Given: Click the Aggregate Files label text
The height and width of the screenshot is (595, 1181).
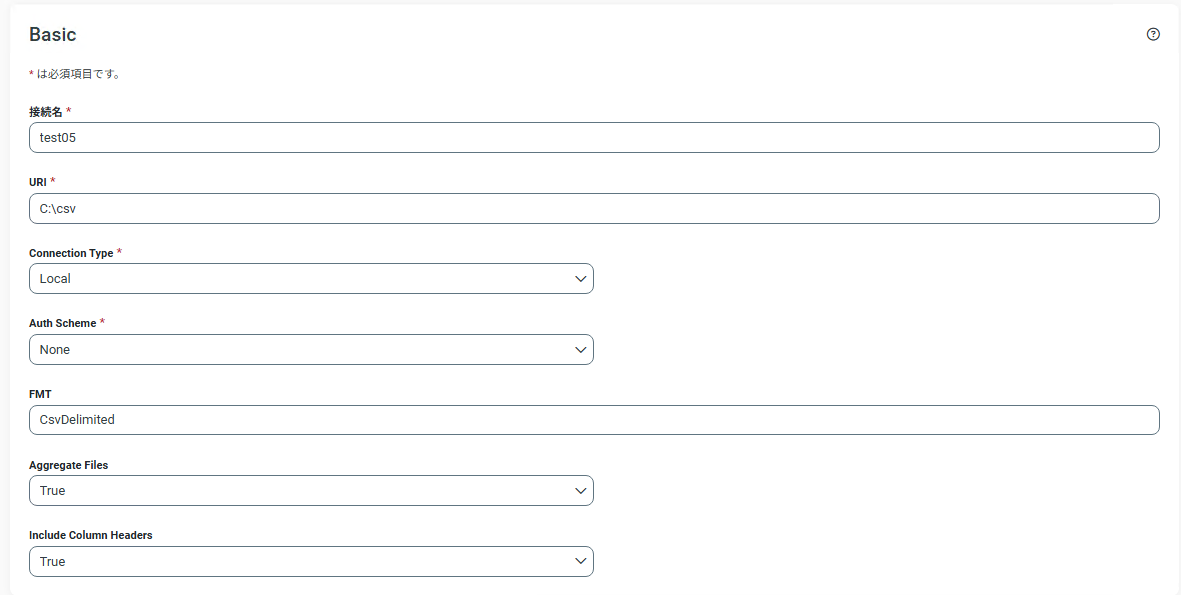Looking at the screenshot, I should click(69, 465).
